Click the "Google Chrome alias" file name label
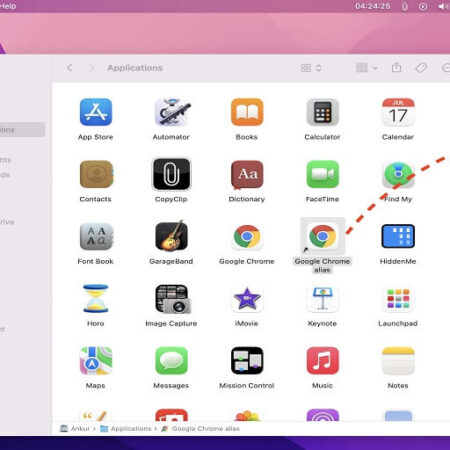The width and height of the screenshot is (450, 450). (x=322, y=266)
